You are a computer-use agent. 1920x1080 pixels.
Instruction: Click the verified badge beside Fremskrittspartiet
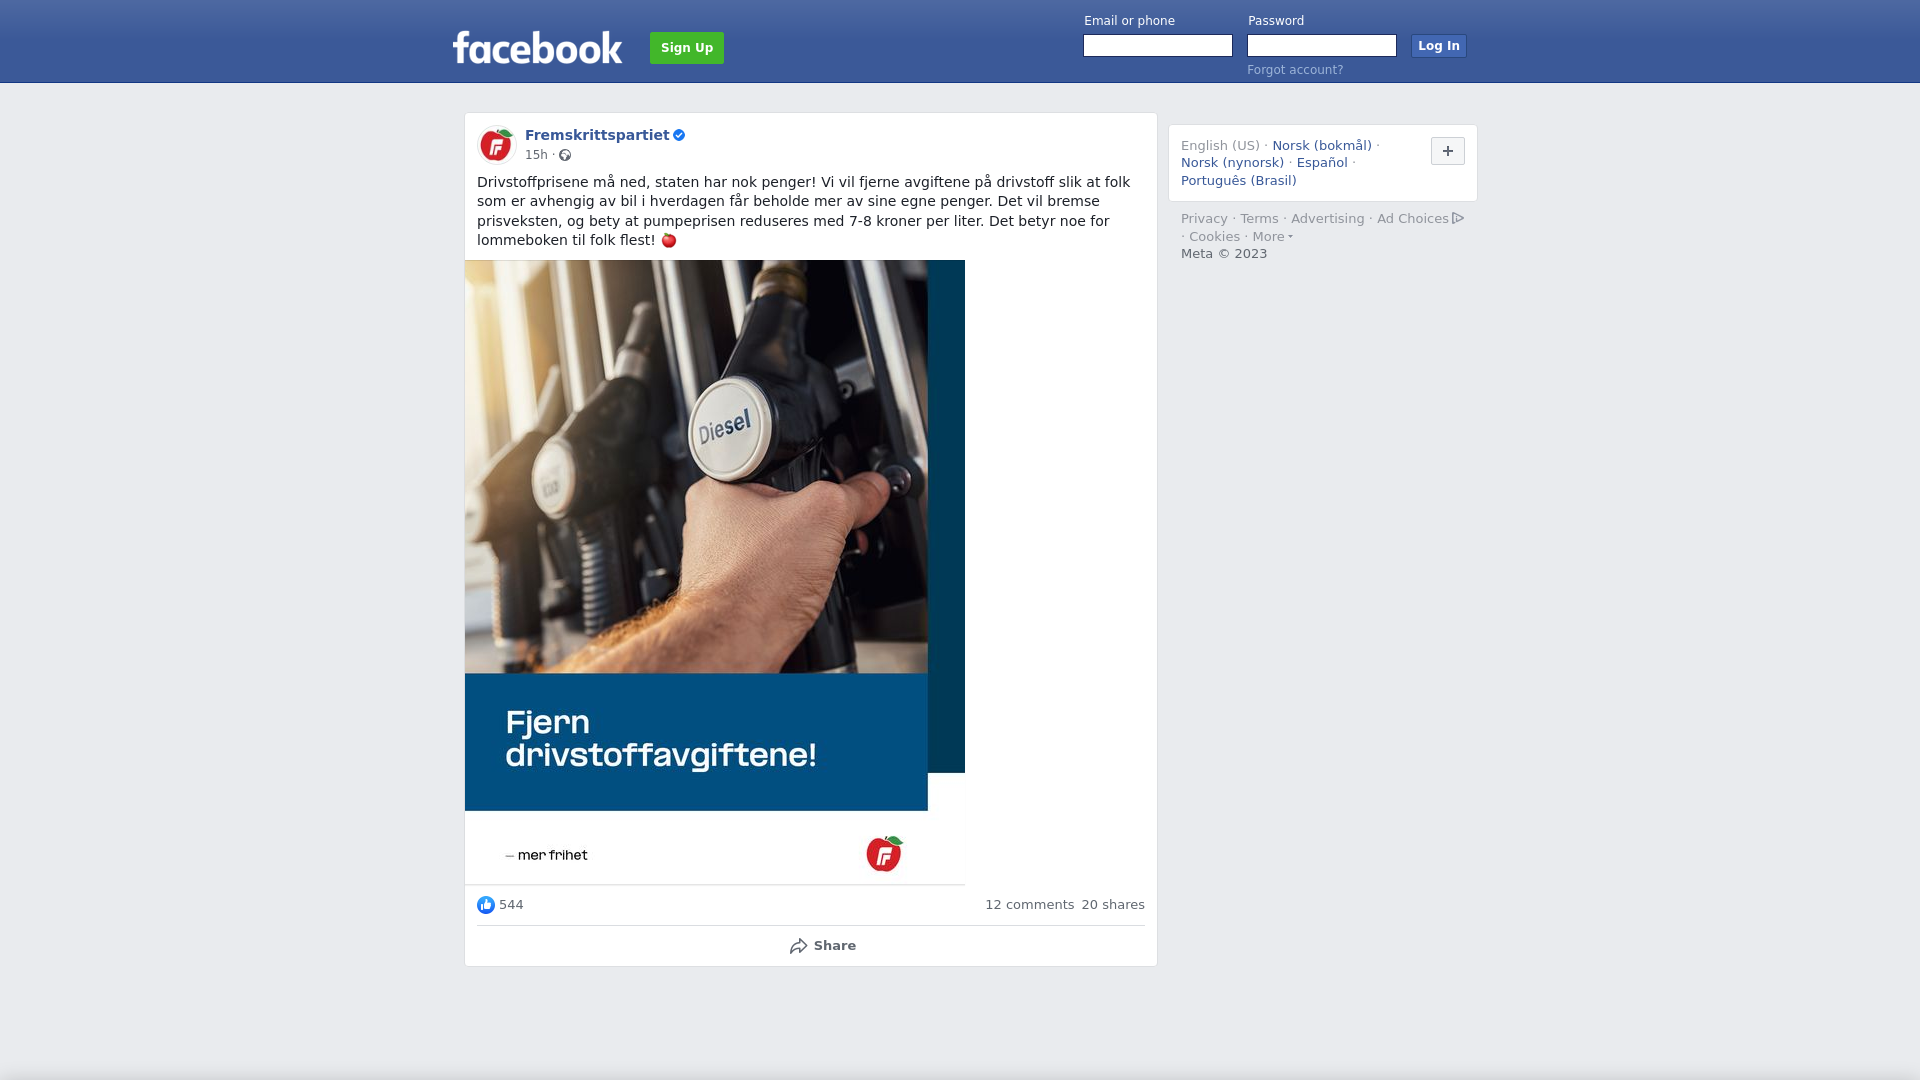pyautogui.click(x=679, y=135)
